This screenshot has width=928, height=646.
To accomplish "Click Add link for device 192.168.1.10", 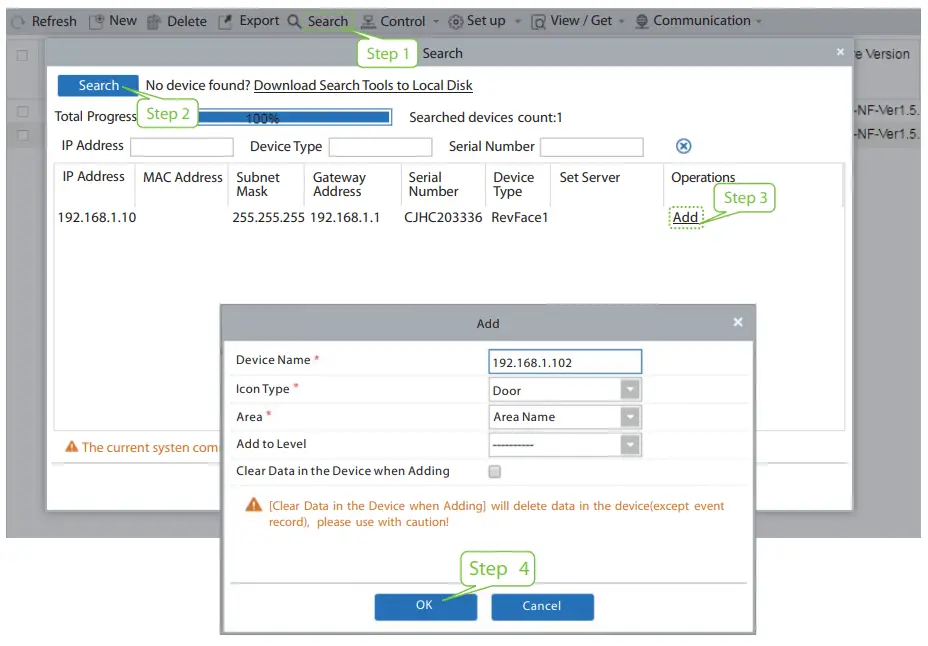I will (685, 218).
